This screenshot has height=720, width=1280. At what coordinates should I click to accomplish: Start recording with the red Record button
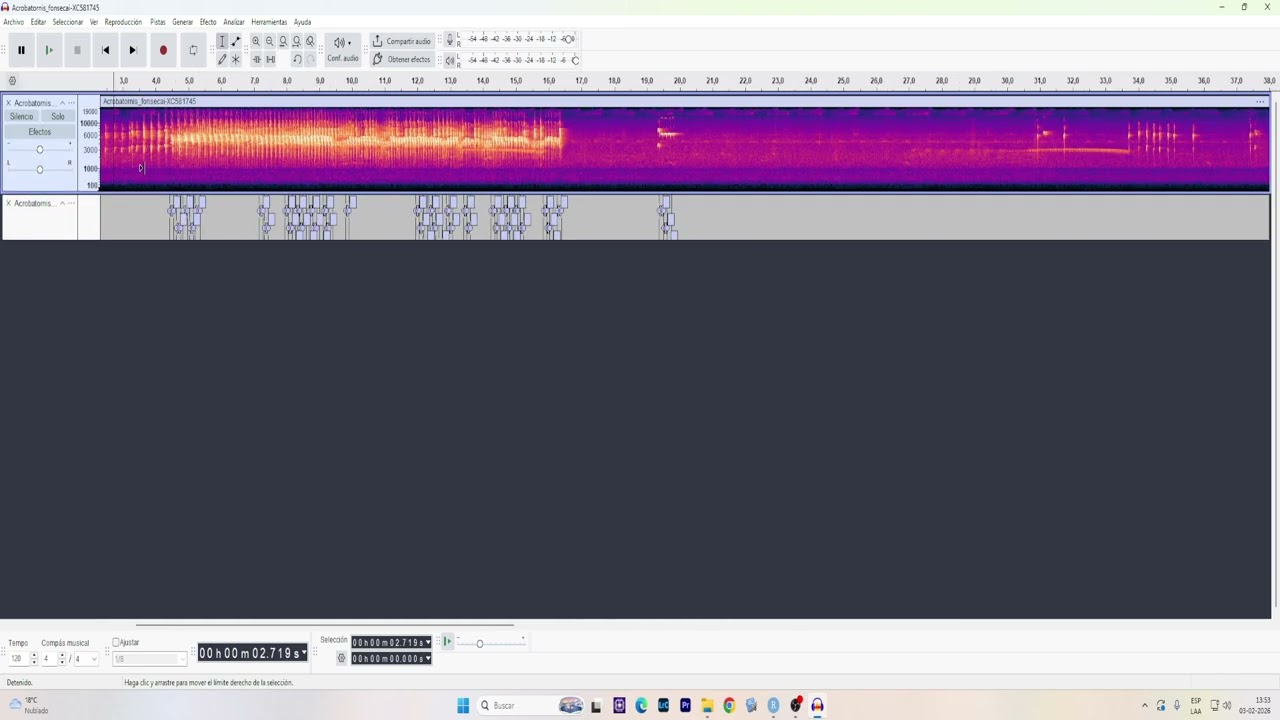[163, 50]
